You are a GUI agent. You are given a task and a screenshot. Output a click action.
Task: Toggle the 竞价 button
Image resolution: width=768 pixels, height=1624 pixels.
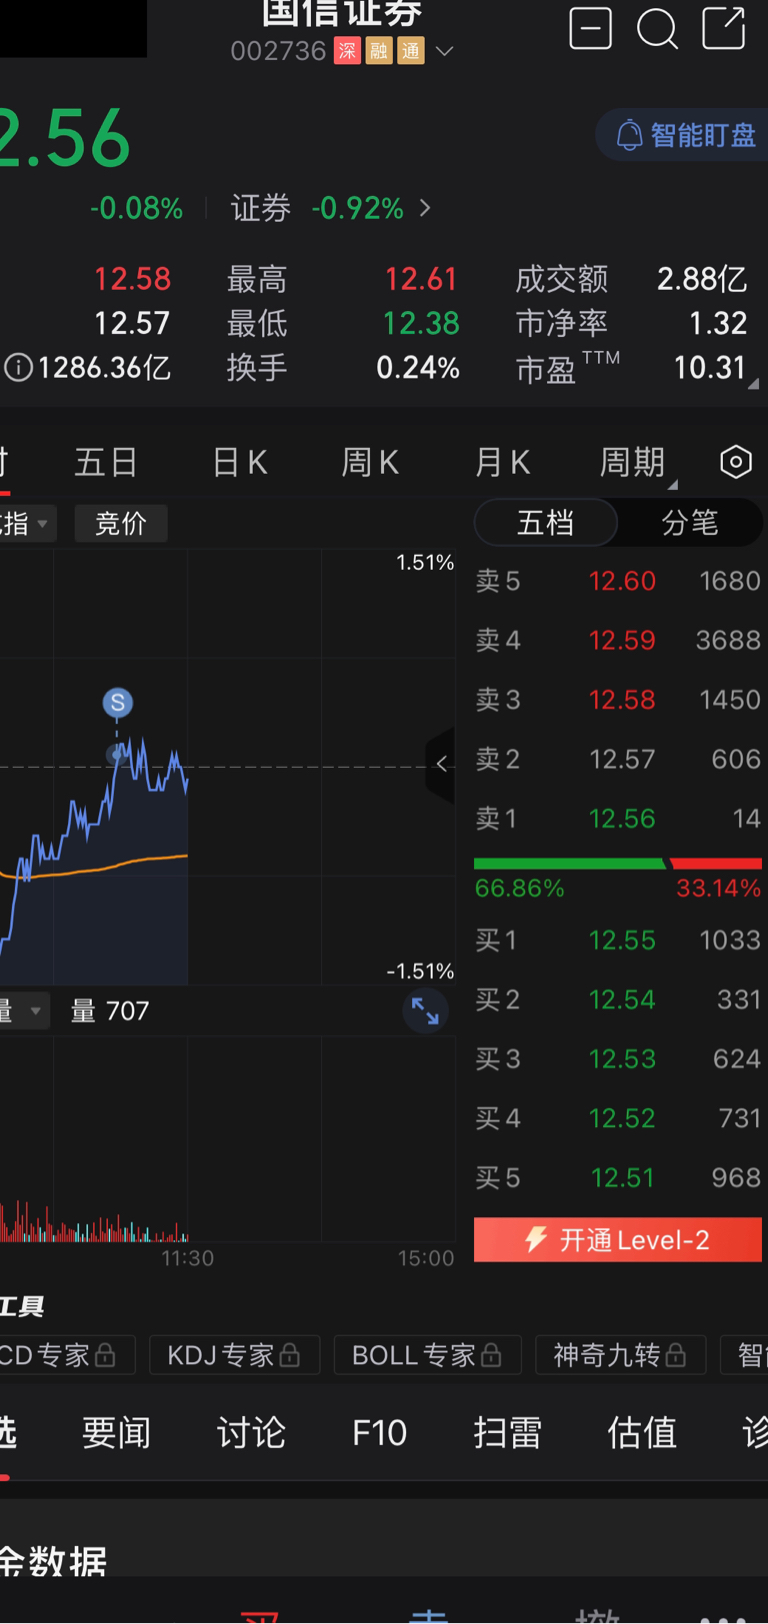tap(121, 523)
